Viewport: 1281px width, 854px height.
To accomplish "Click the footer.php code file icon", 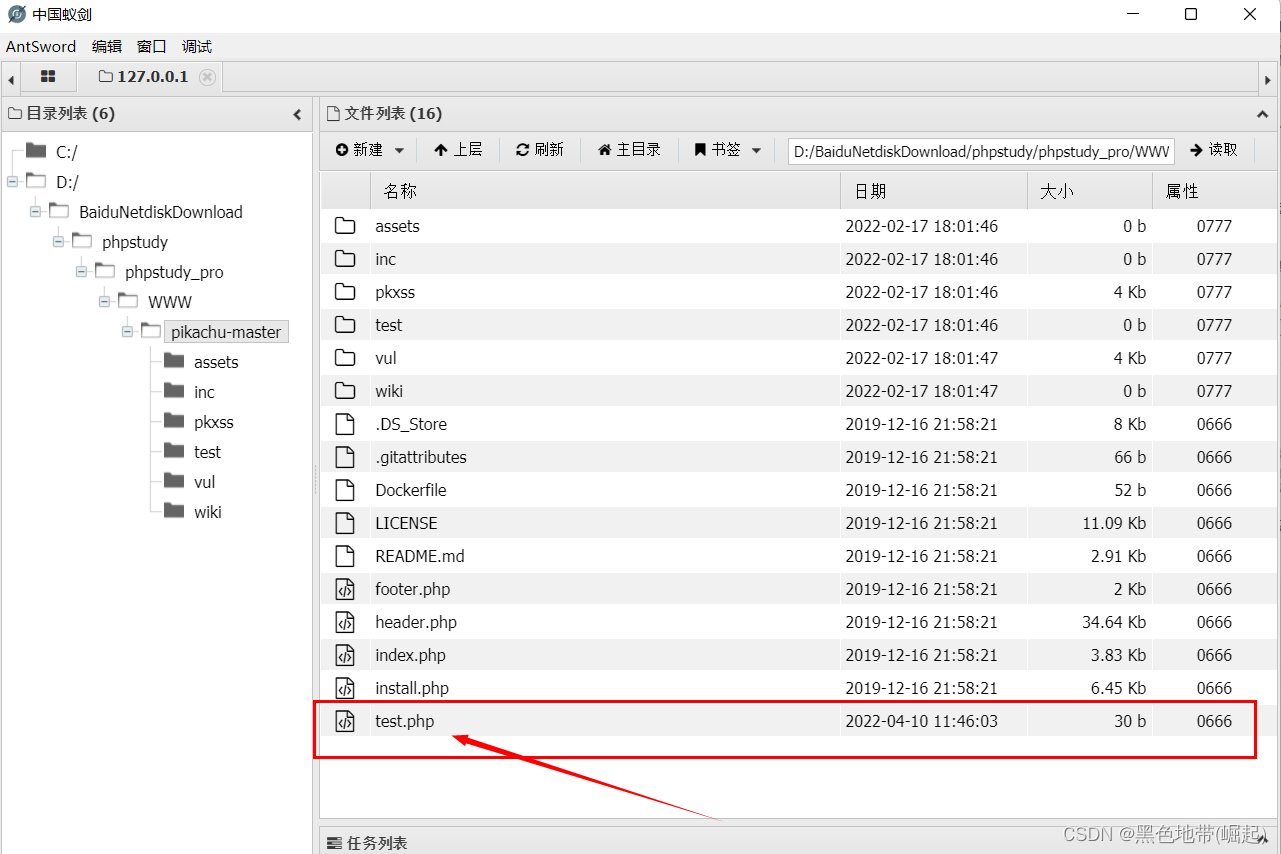I will click(345, 589).
